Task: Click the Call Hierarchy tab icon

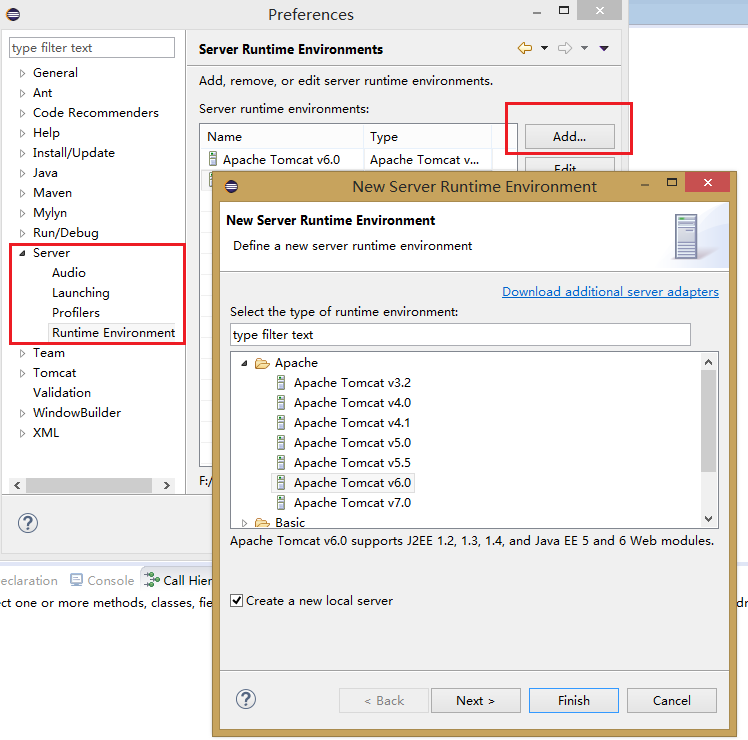Action: 152,580
